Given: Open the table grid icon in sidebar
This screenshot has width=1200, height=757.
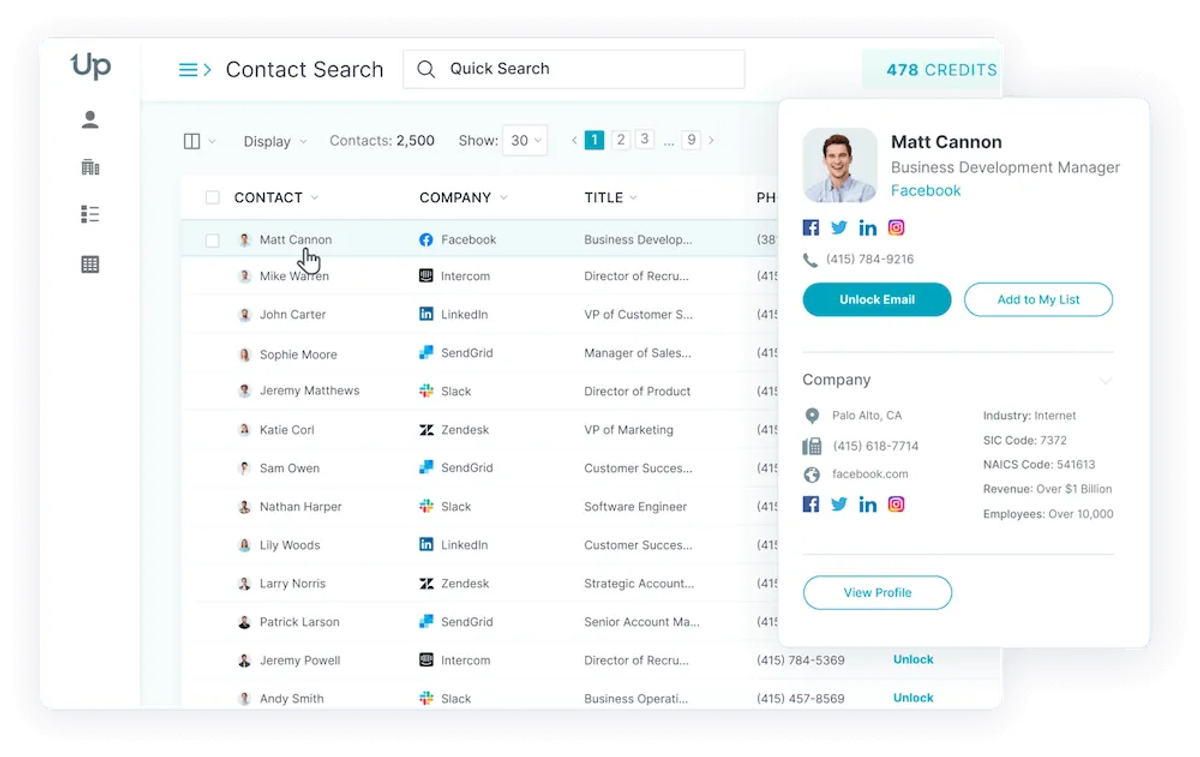Looking at the screenshot, I should coord(90,265).
